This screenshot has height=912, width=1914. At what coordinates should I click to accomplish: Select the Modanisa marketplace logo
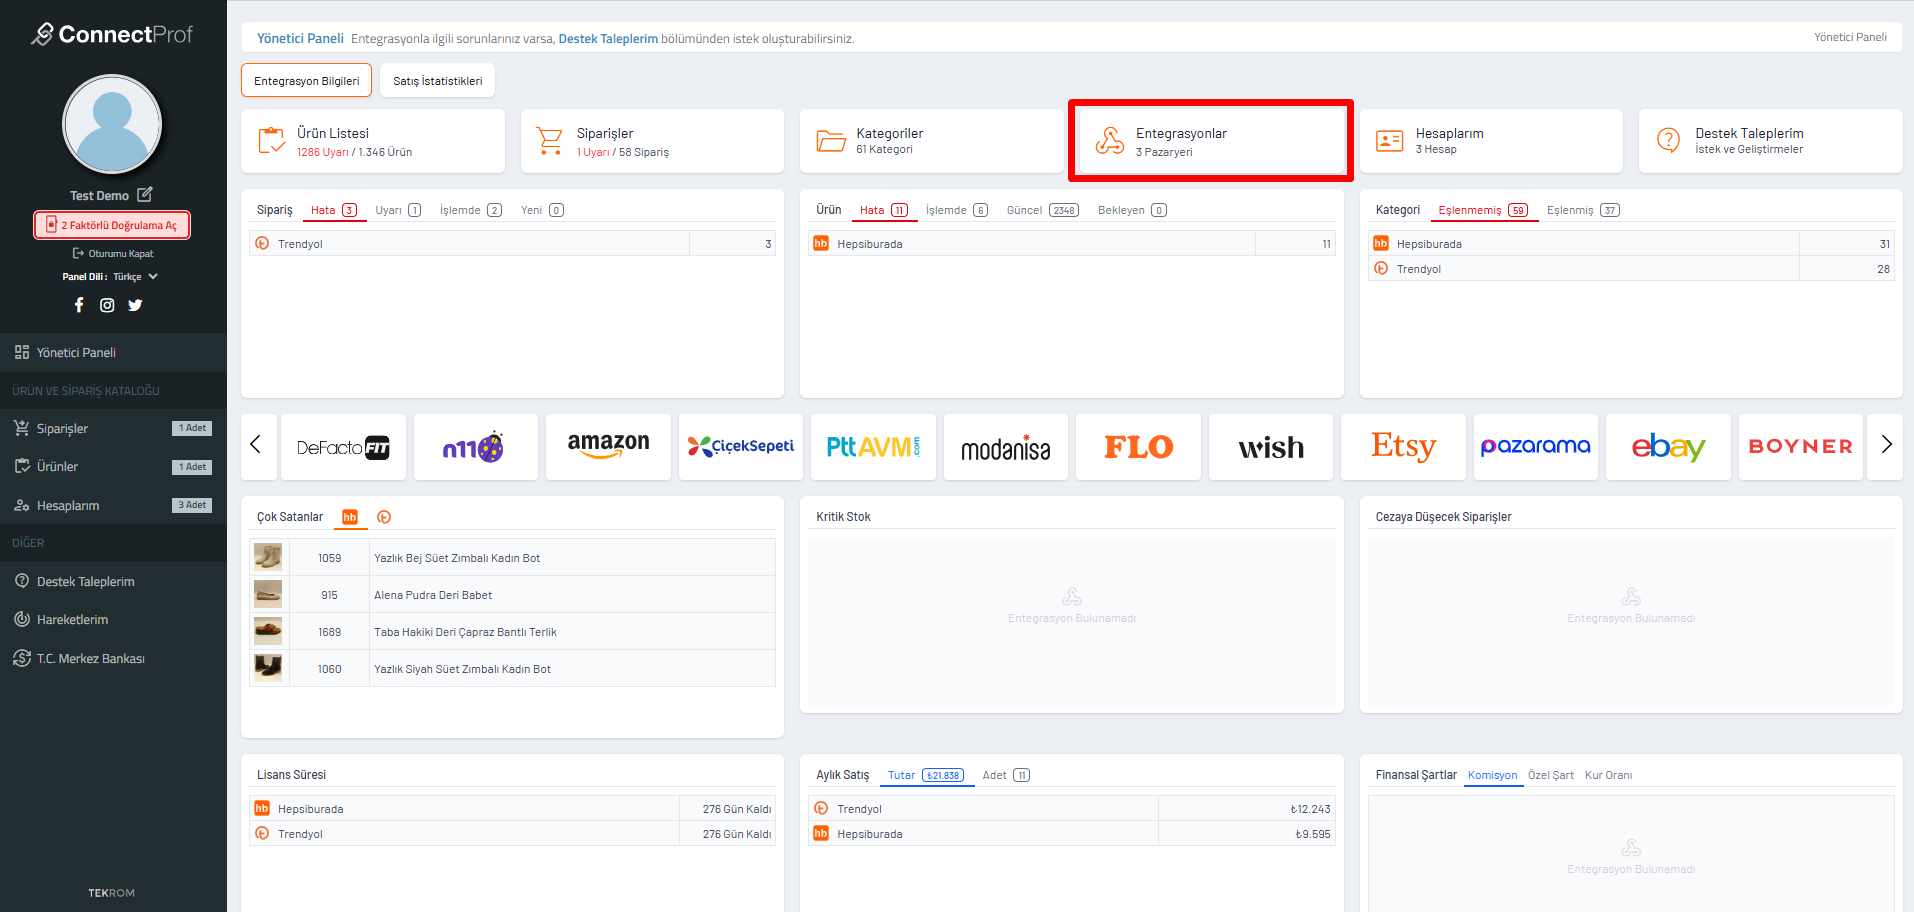[1006, 447]
